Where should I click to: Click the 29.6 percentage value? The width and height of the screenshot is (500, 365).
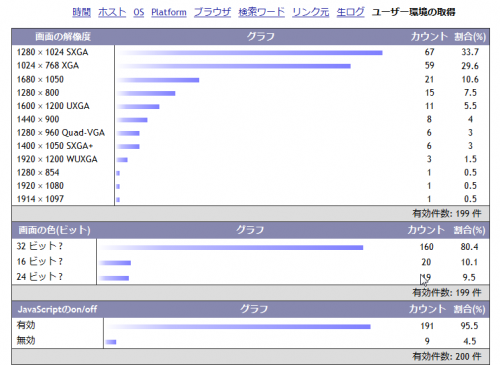470,66
